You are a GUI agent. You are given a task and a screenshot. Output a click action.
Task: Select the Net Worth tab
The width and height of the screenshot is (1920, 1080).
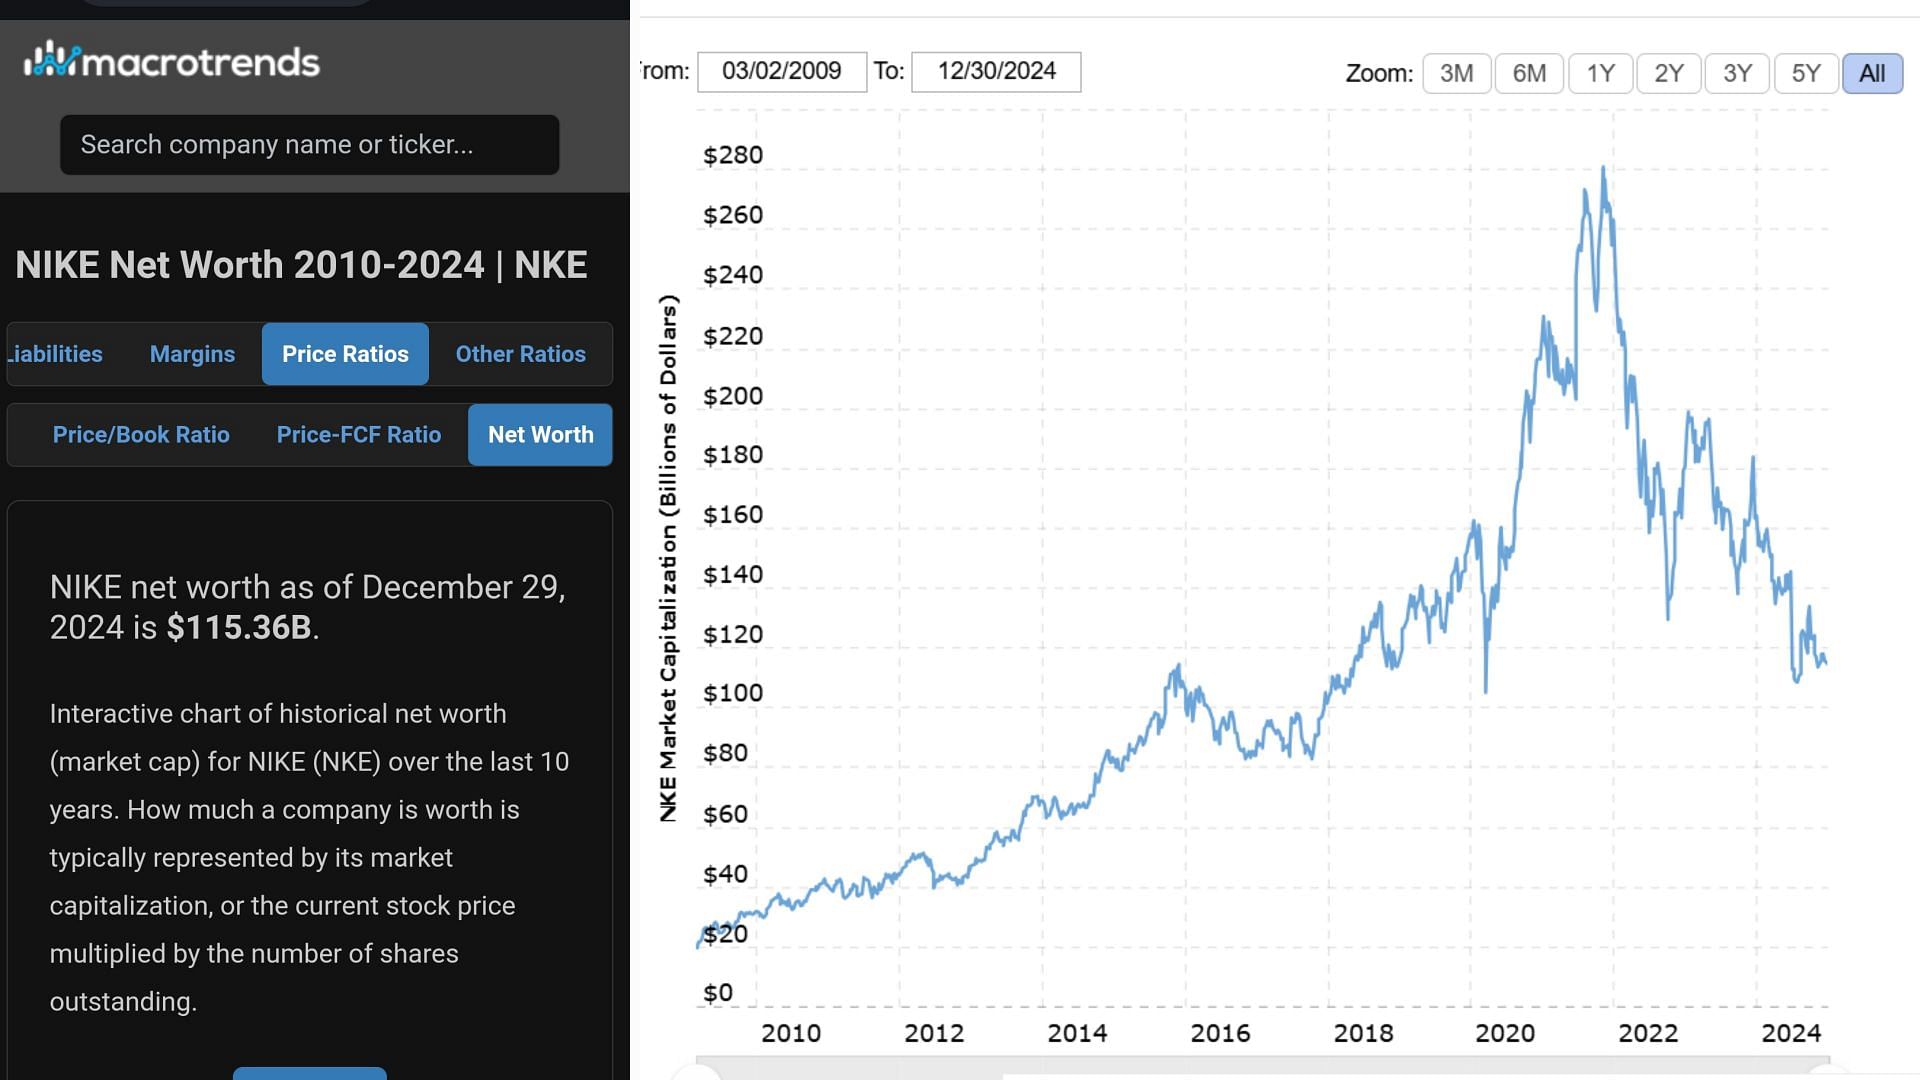click(540, 435)
